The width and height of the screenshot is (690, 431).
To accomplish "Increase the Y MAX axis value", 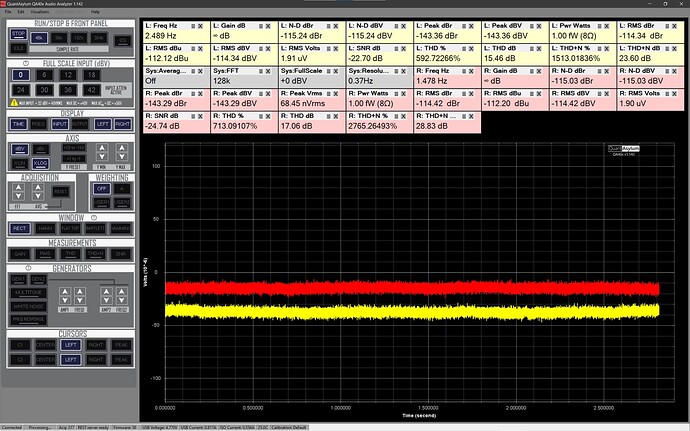I will [x=122, y=148].
